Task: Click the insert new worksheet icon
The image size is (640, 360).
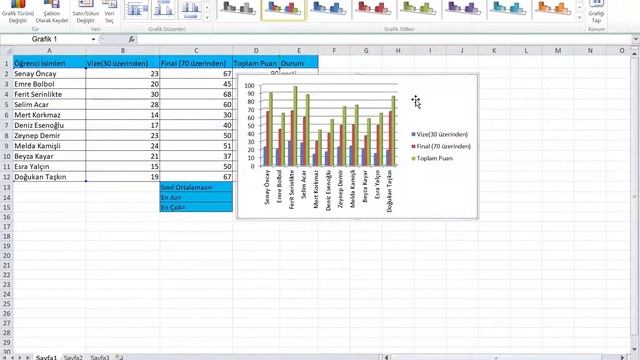Action: pyautogui.click(x=119, y=357)
